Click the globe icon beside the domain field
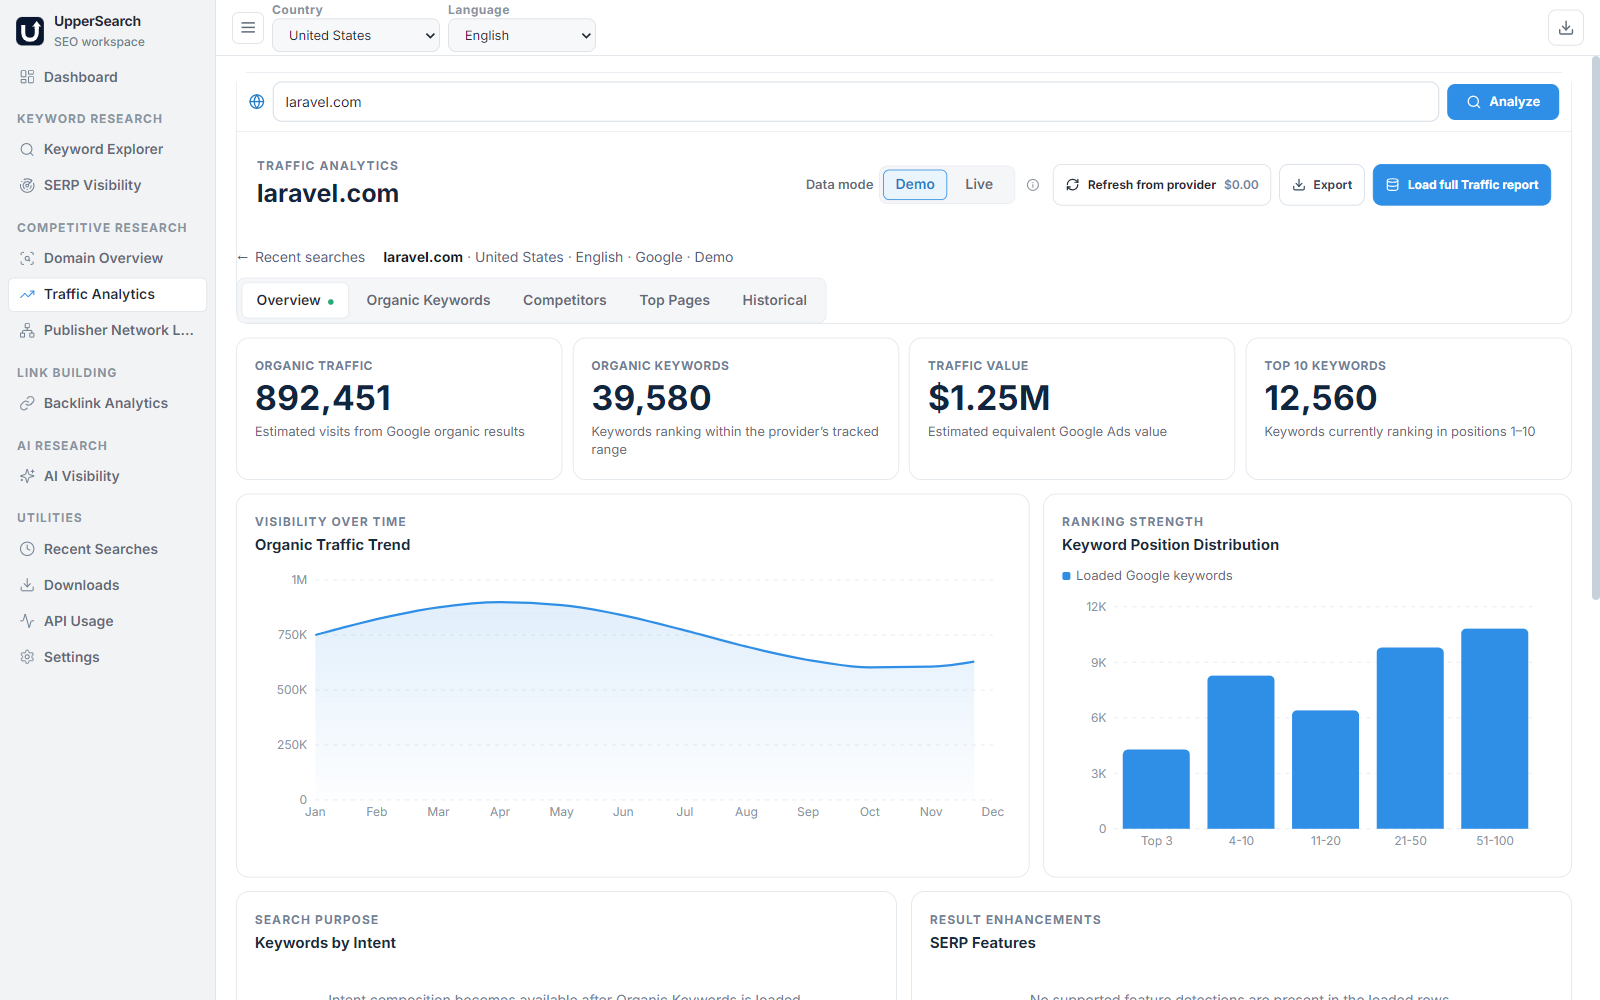Screen dimensions: 1600x1000 [257, 102]
